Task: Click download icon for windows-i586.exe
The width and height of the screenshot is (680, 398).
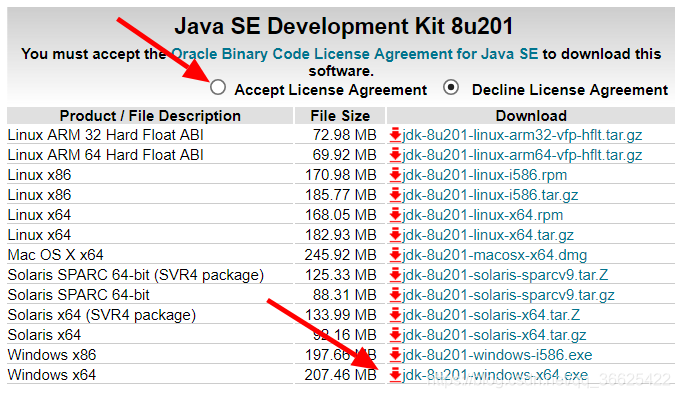Action: tap(395, 355)
